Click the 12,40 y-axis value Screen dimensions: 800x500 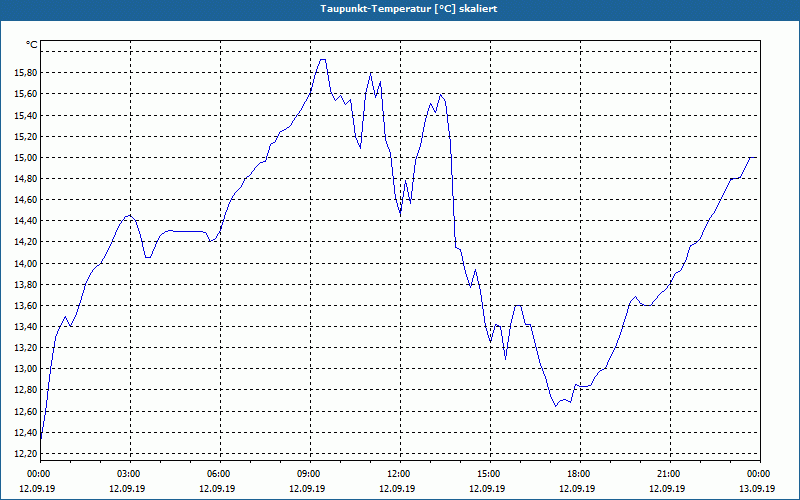26,433
